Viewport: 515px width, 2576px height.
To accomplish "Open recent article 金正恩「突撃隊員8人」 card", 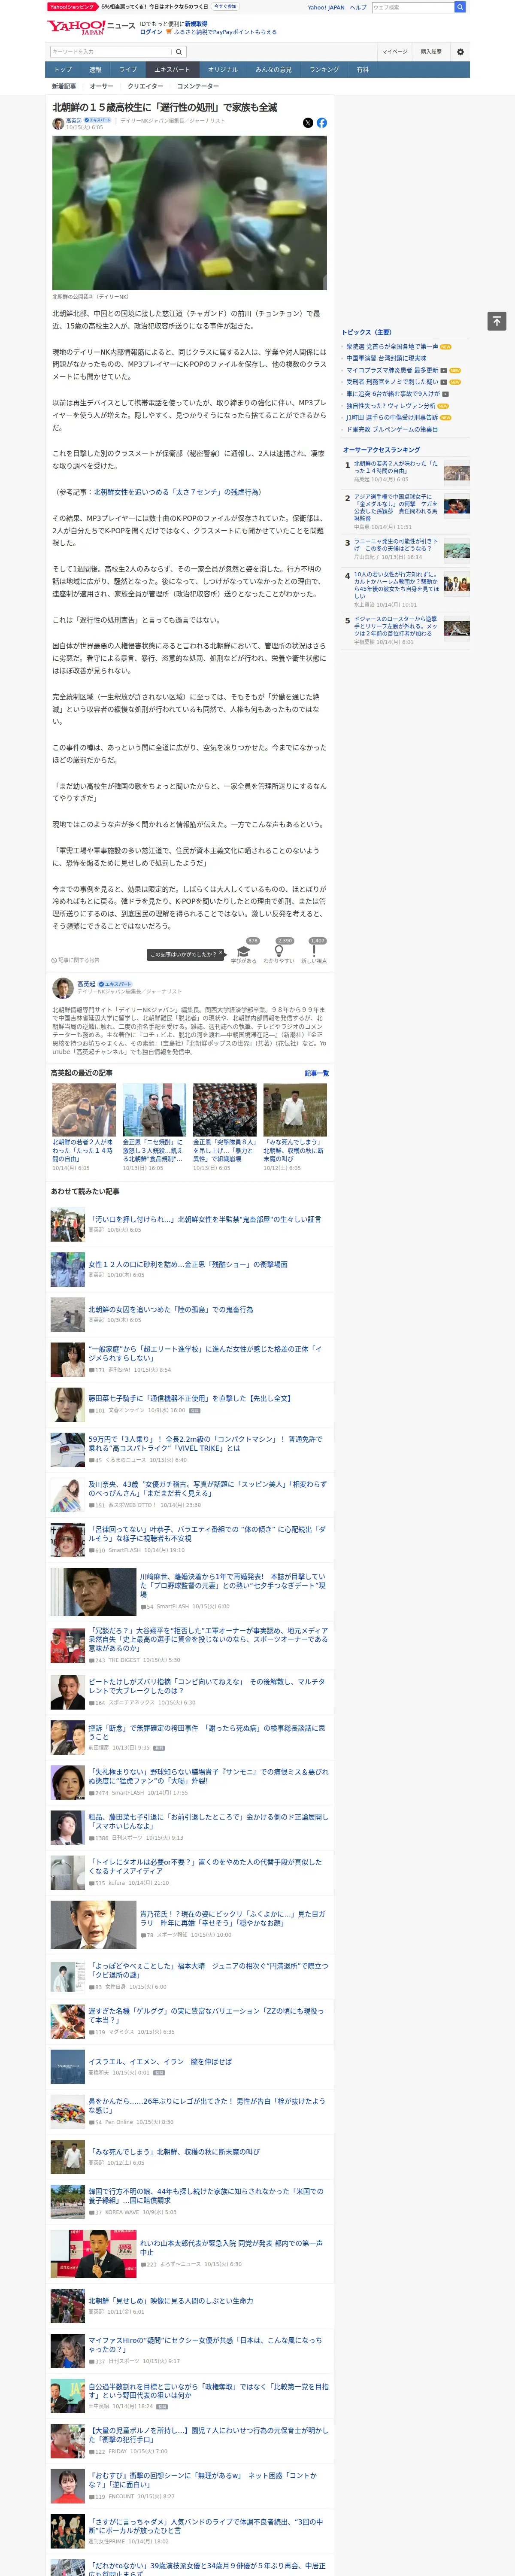I will coord(225,1128).
